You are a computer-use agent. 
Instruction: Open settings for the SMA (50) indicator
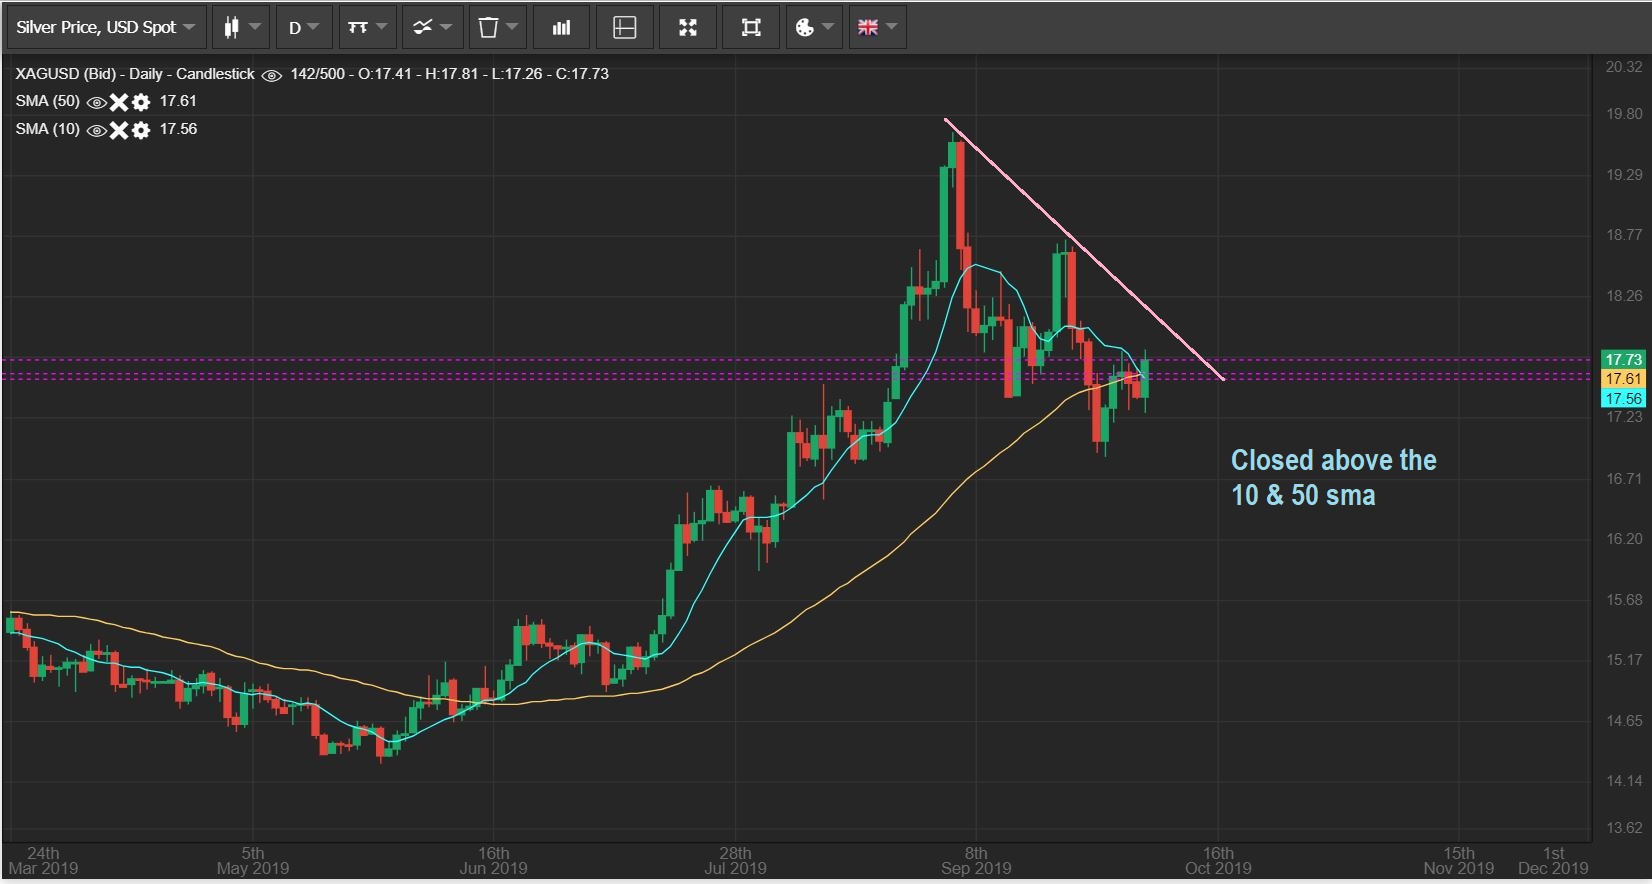[x=141, y=102]
